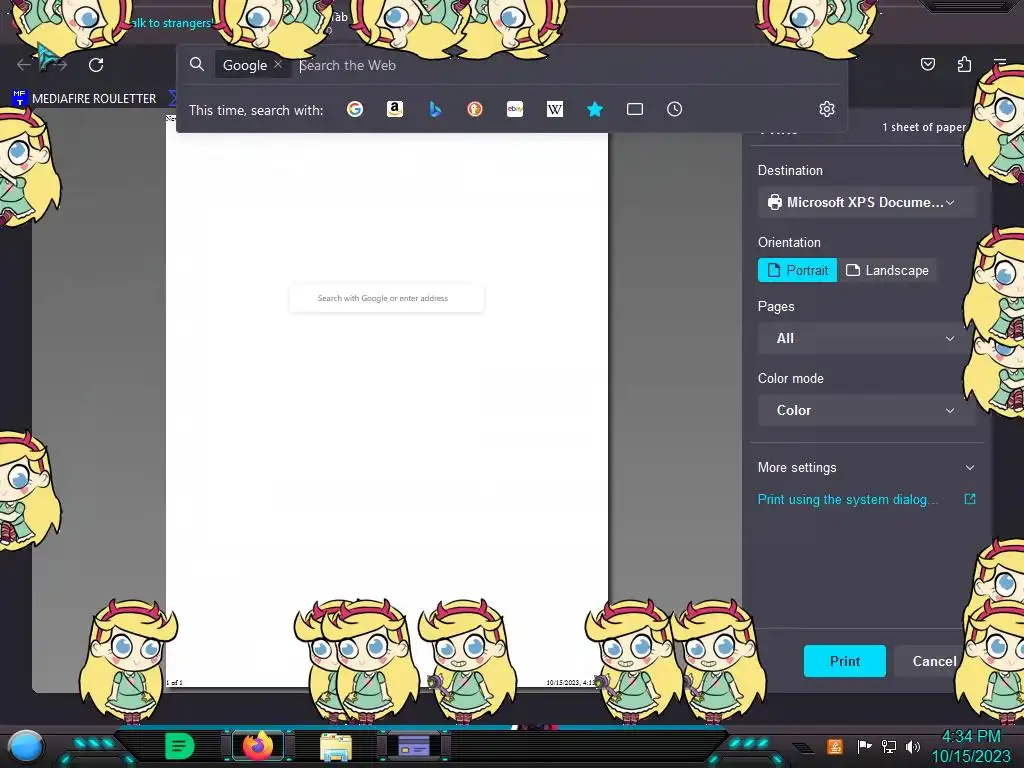The image size is (1024, 768).
Task: Search this time with DuckDuckGo icon
Action: 475,109
